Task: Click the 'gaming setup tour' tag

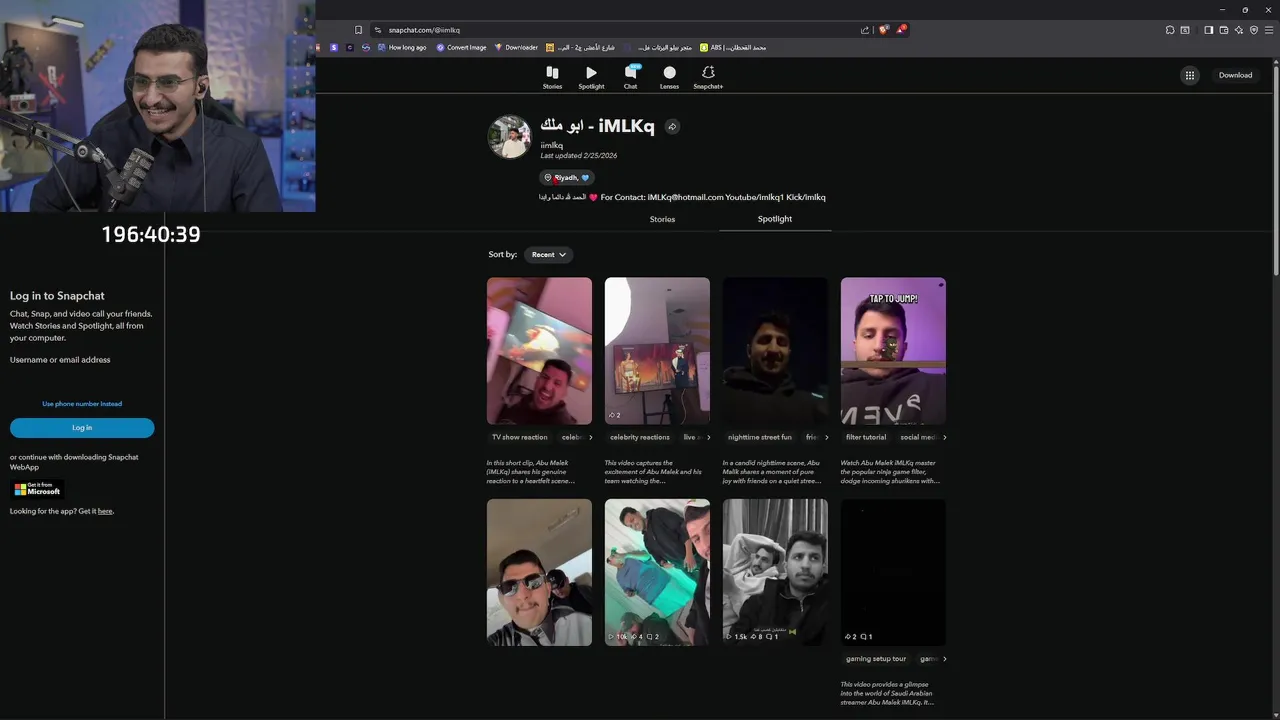Action: (x=876, y=659)
